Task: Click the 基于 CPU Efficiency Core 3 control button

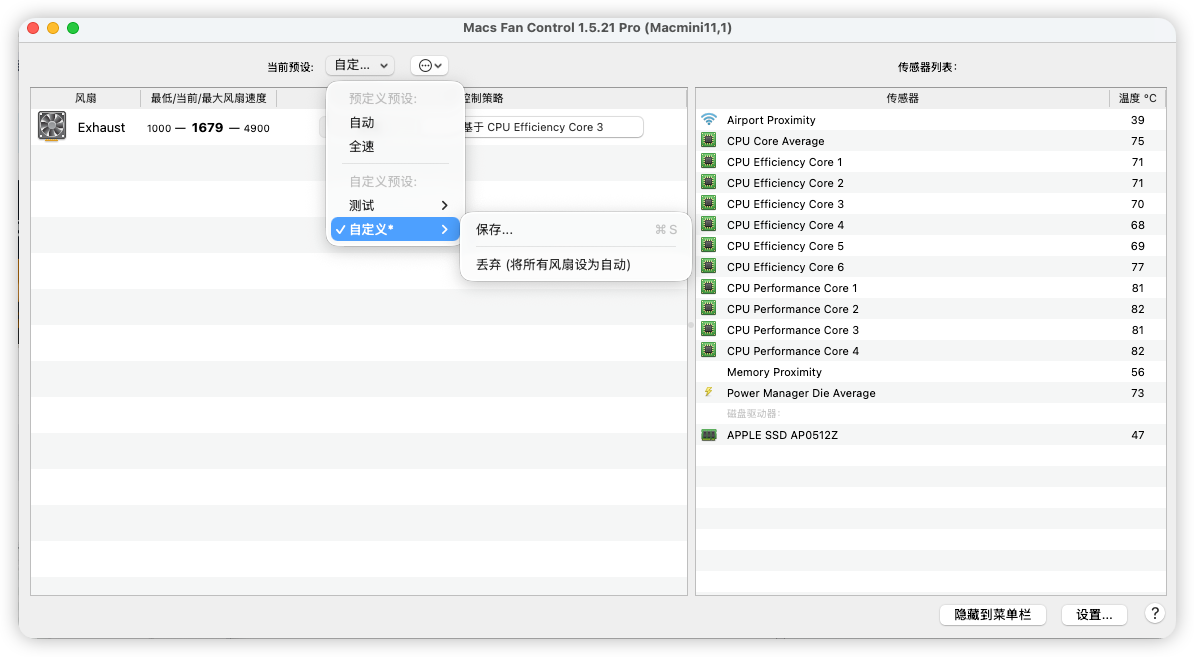Action: coord(550,127)
